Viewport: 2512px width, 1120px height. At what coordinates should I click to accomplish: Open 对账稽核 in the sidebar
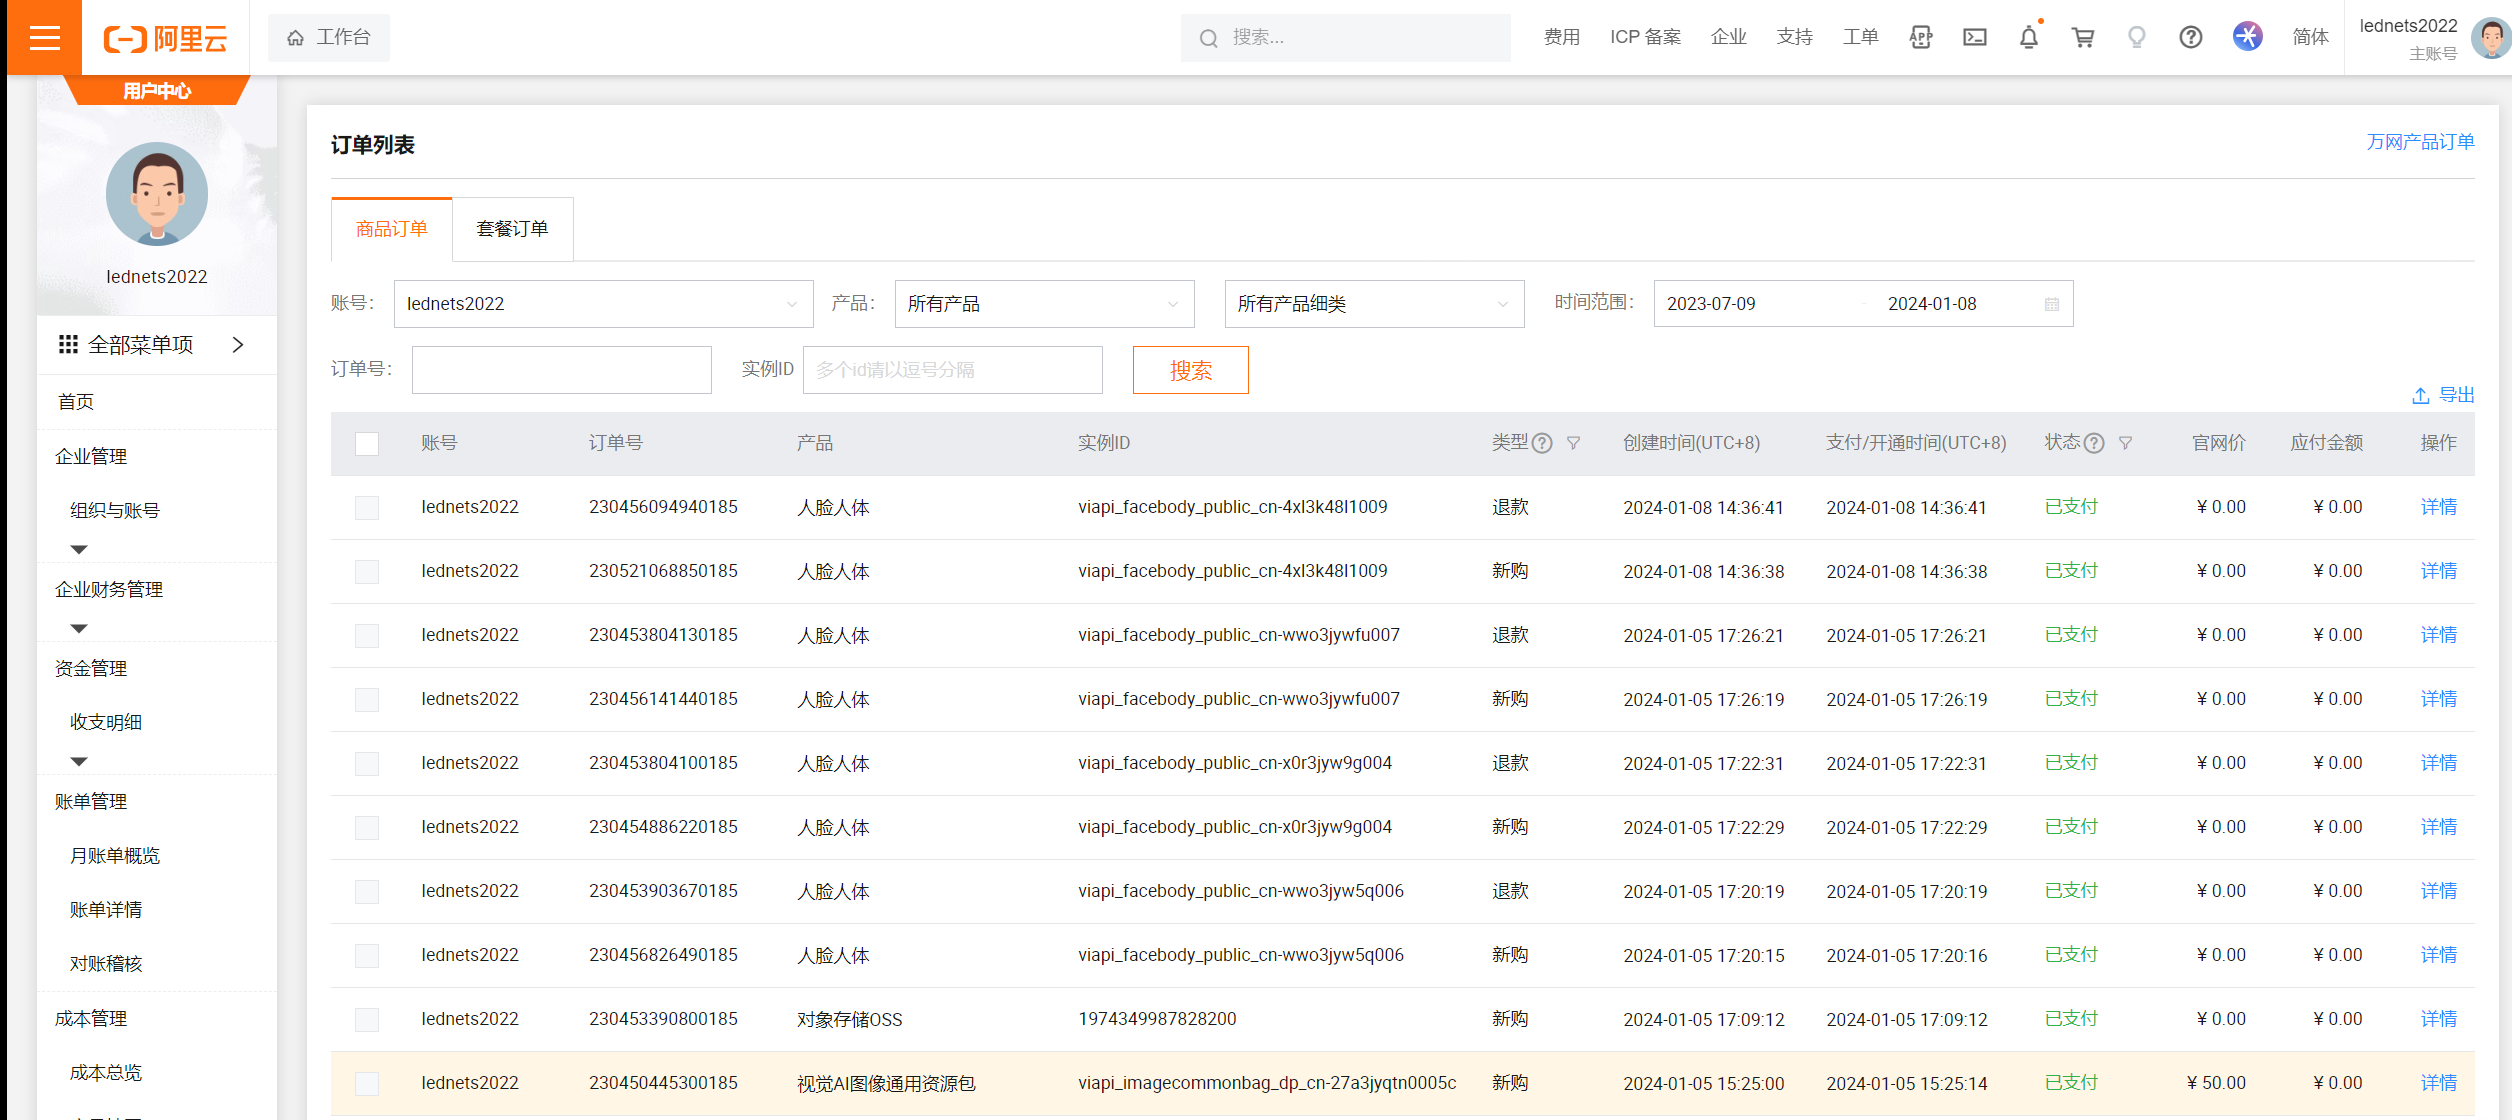pyautogui.click(x=106, y=964)
